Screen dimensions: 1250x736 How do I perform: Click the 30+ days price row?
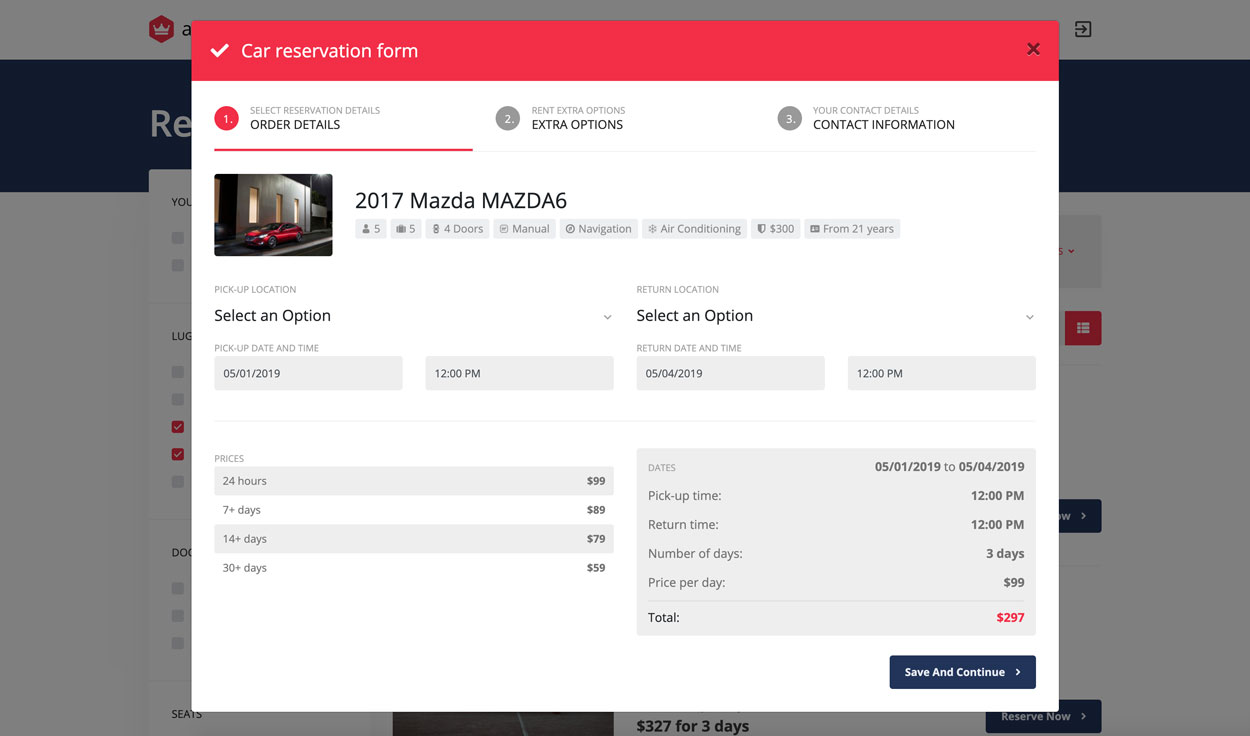[414, 568]
